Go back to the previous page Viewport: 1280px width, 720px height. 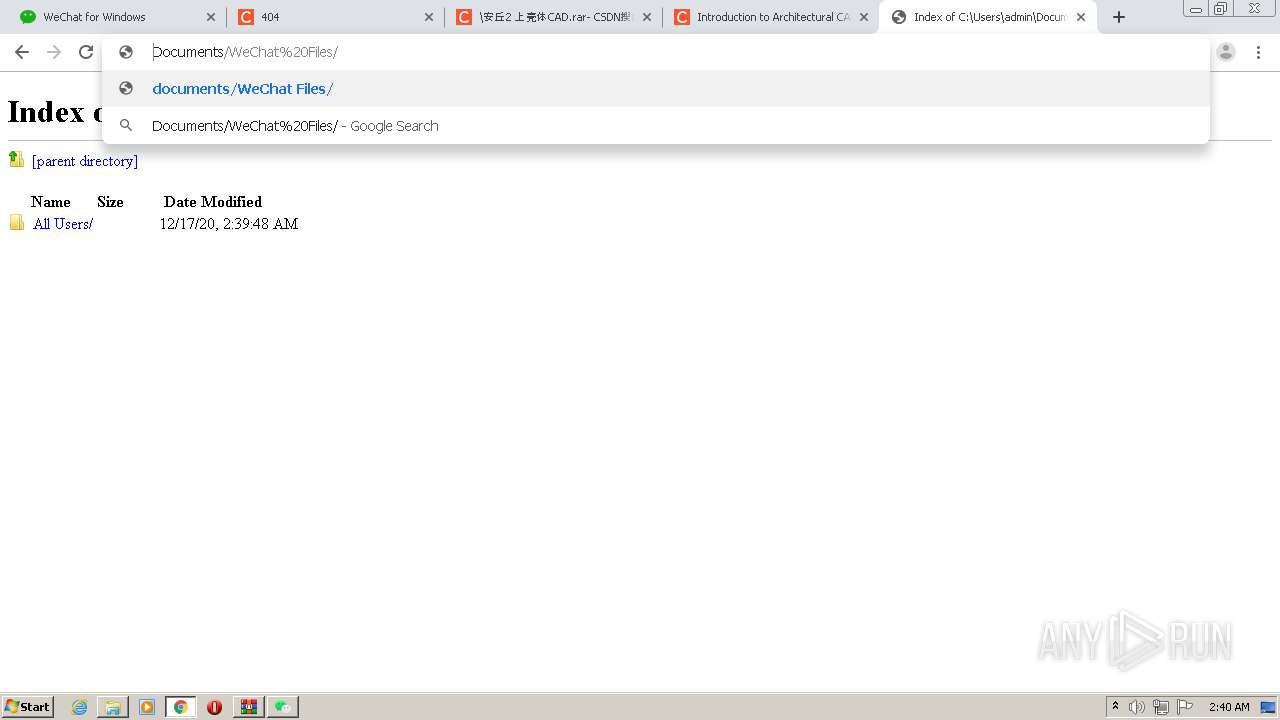pyautogui.click(x=22, y=52)
